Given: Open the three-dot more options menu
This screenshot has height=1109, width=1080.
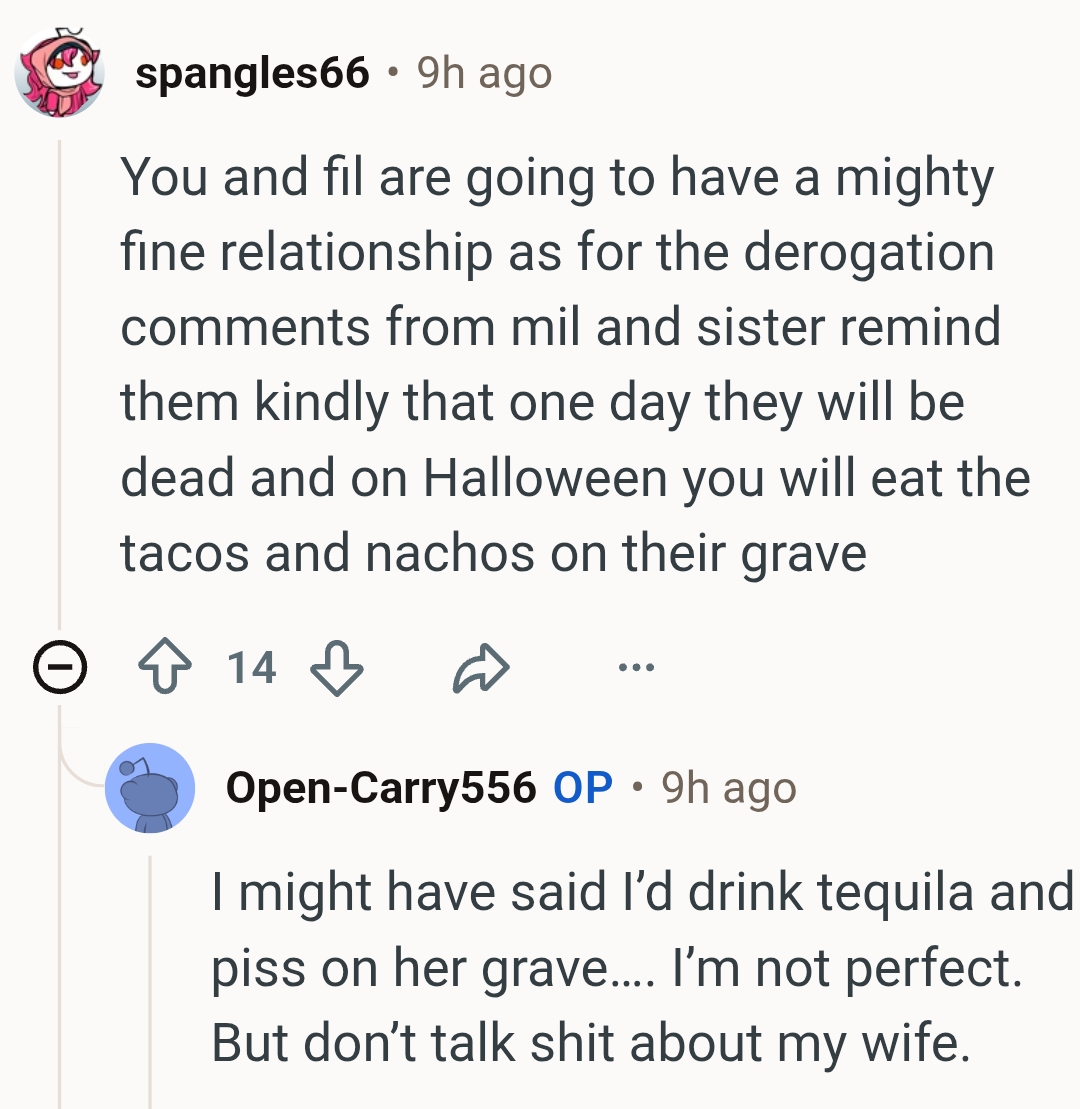Looking at the screenshot, I should click(x=636, y=667).
